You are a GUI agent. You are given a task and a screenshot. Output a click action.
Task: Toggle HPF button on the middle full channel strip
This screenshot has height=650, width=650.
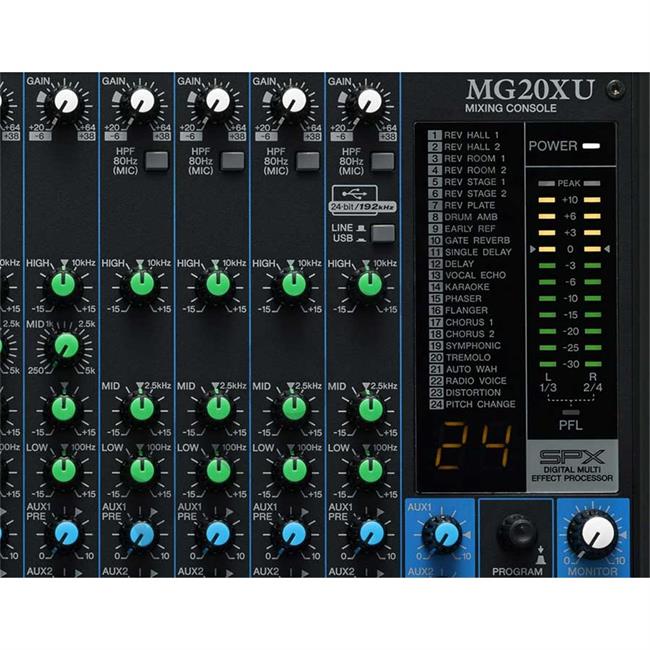232,161
